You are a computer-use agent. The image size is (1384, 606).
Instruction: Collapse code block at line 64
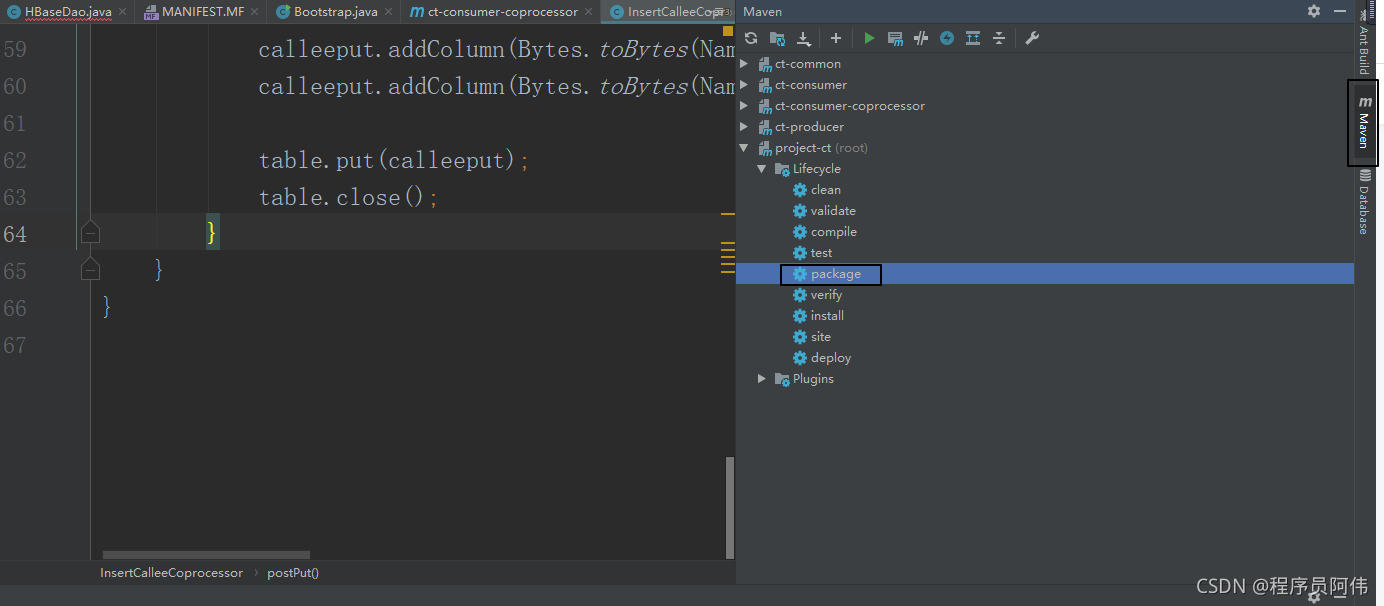(90, 233)
